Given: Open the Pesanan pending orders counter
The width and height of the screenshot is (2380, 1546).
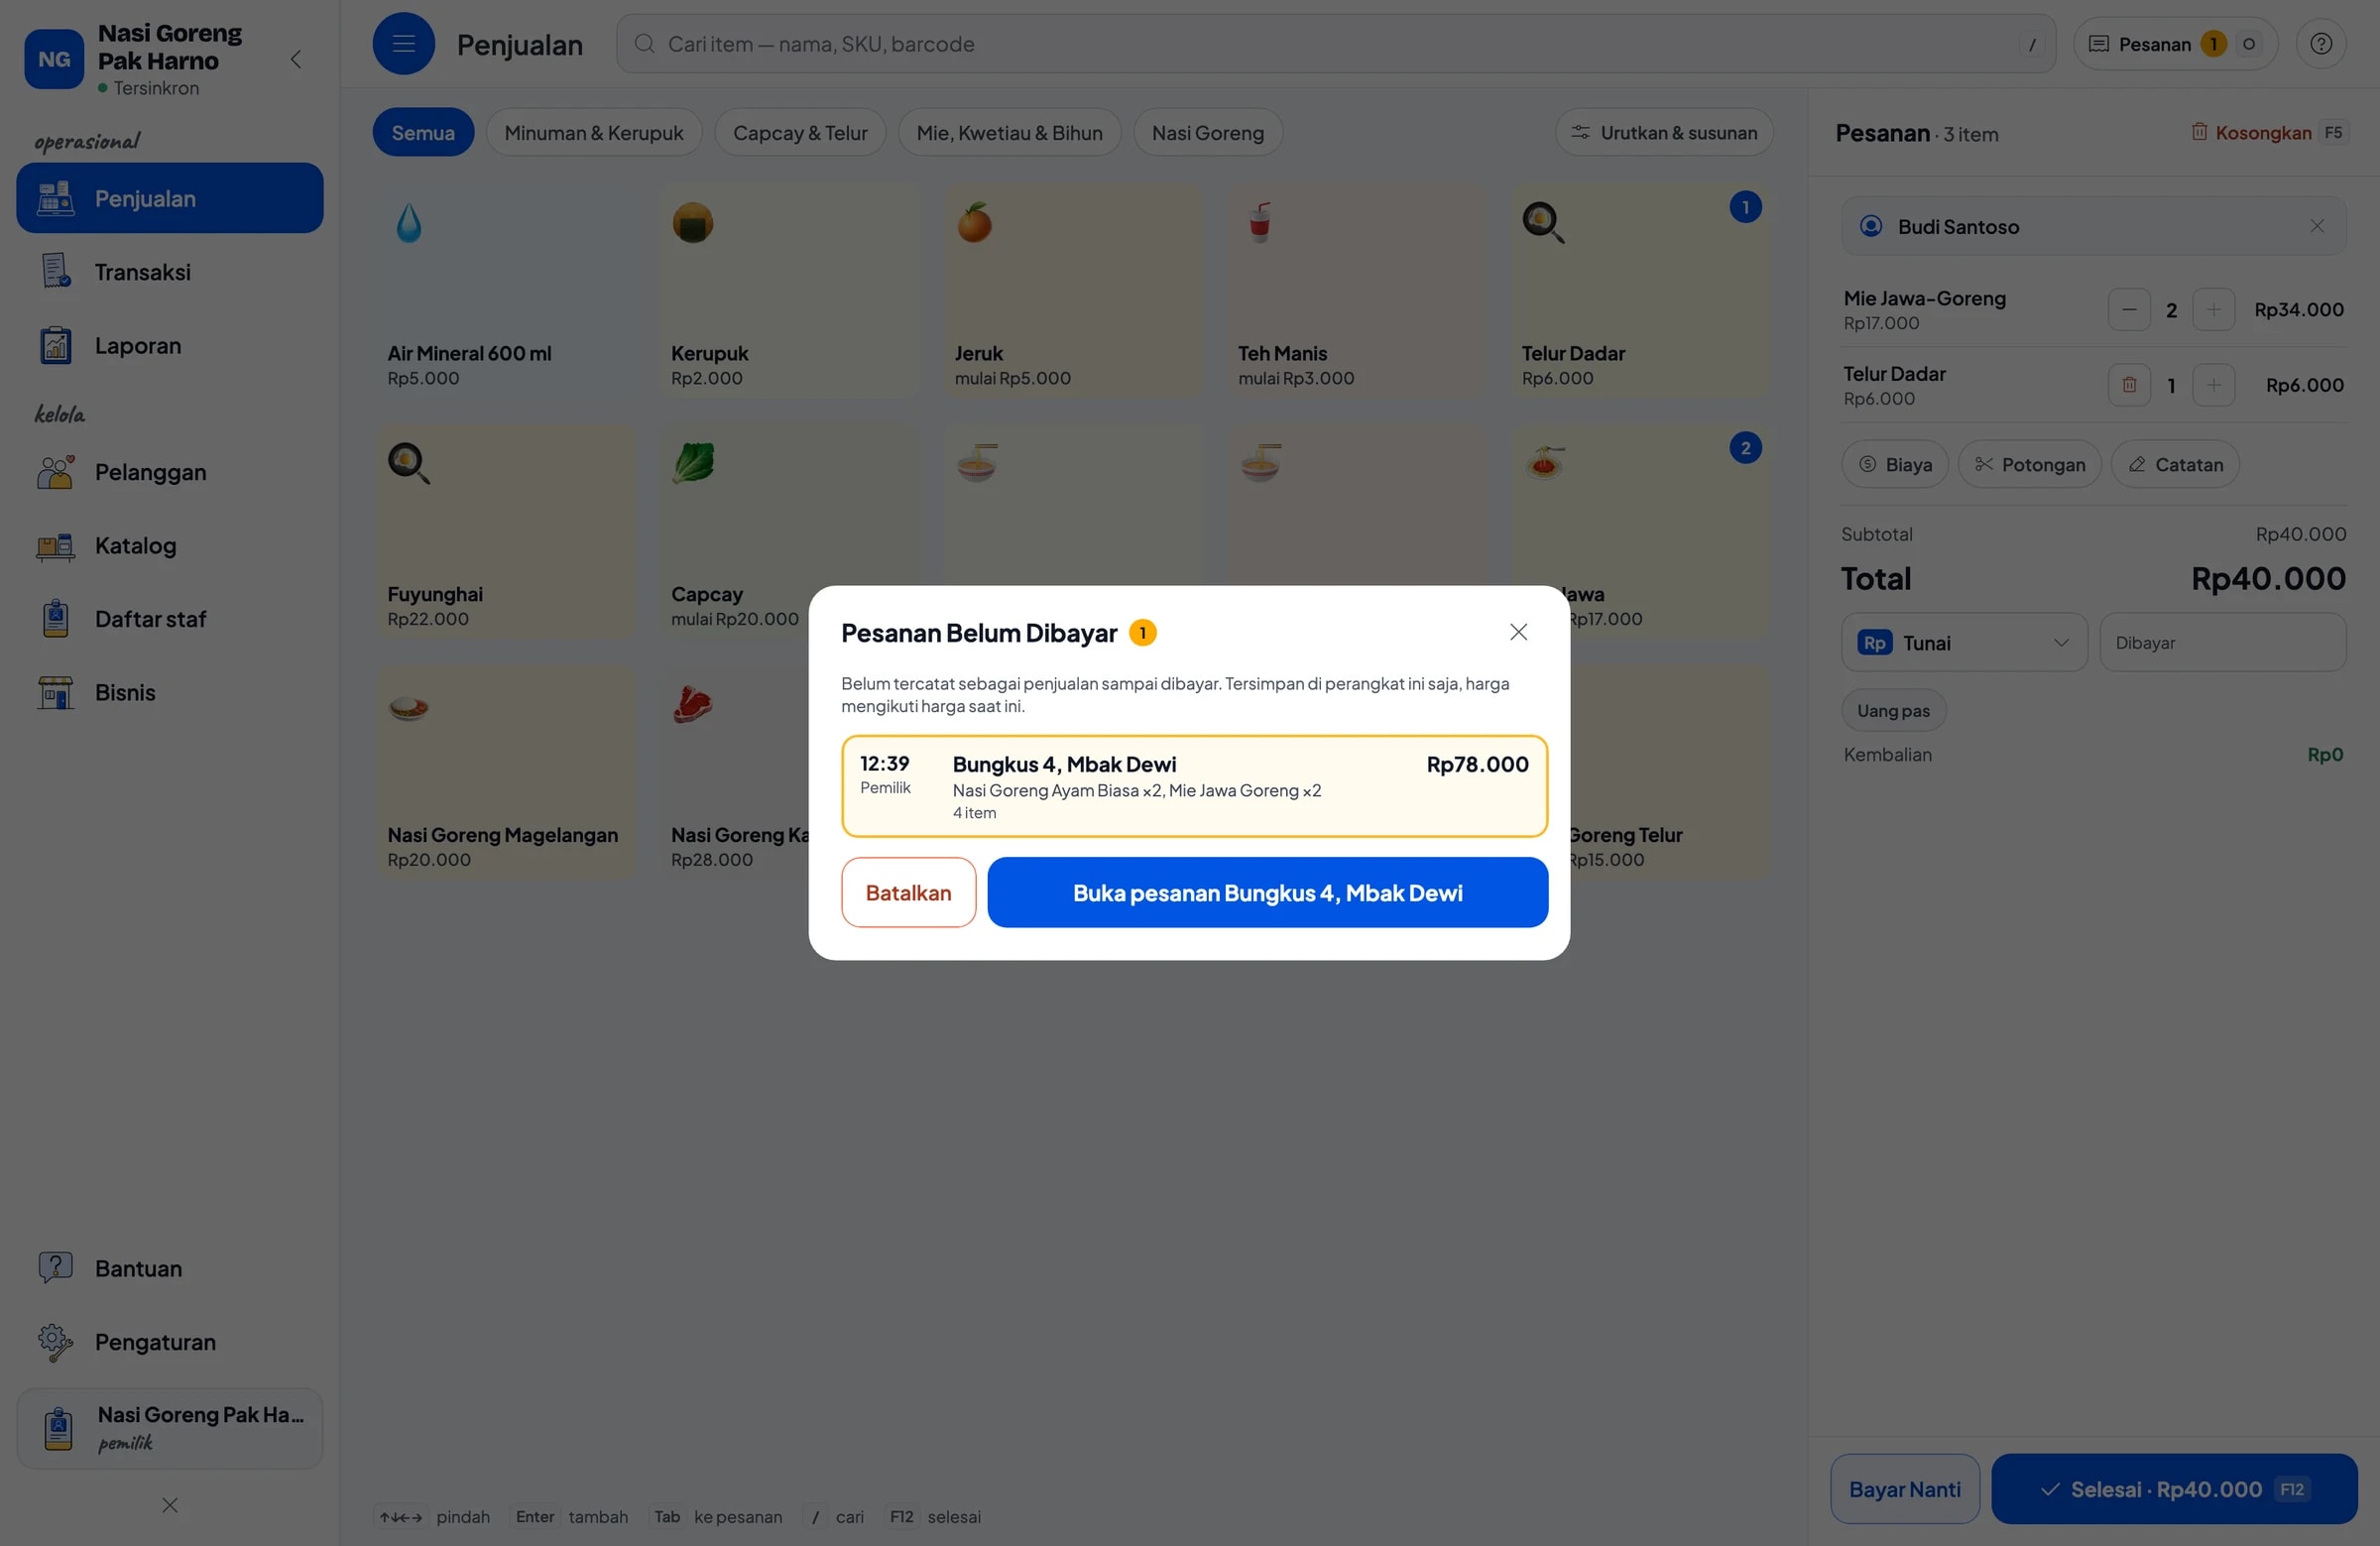Looking at the screenshot, I should click(2174, 43).
